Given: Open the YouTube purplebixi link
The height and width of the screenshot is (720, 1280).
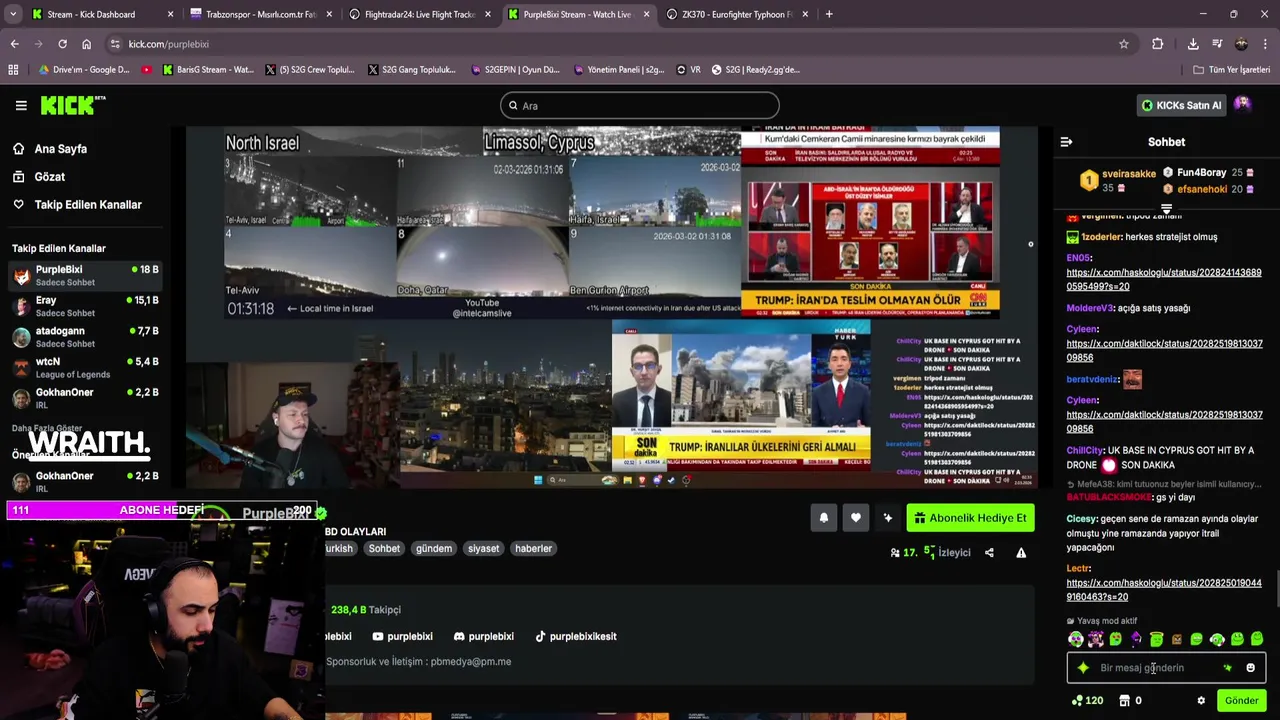Looking at the screenshot, I should [402, 636].
